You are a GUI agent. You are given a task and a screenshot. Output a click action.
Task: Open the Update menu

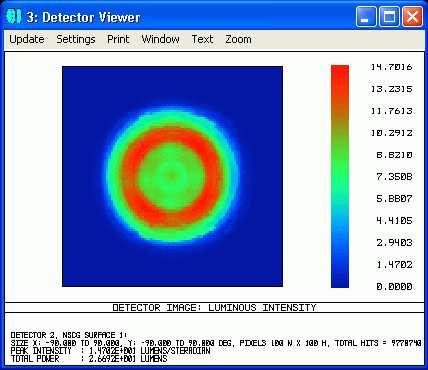pyautogui.click(x=27, y=39)
